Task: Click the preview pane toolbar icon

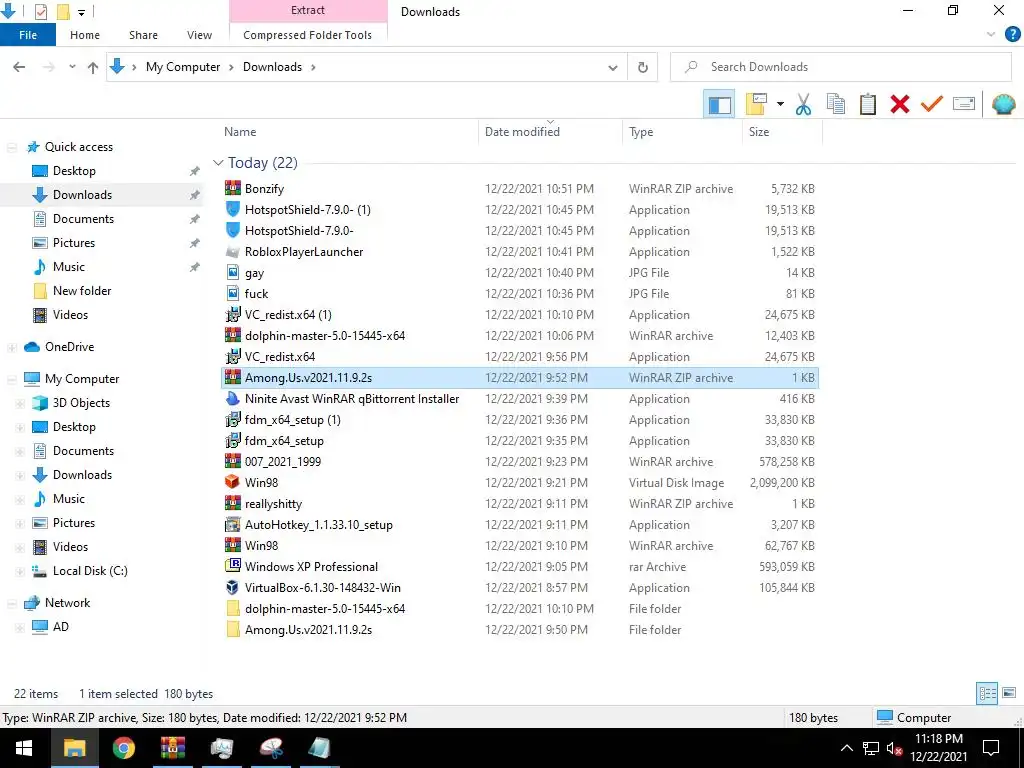Action: point(719,104)
